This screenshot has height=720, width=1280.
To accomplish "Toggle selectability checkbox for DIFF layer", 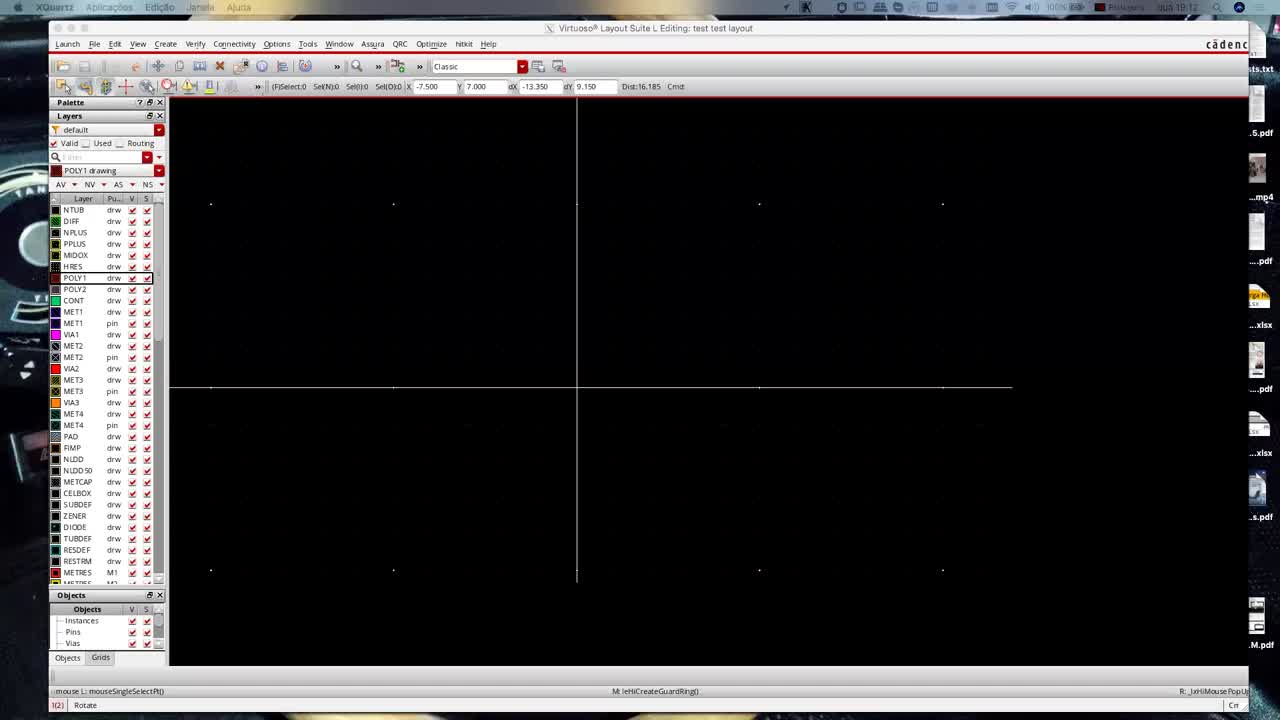I will click(147, 221).
